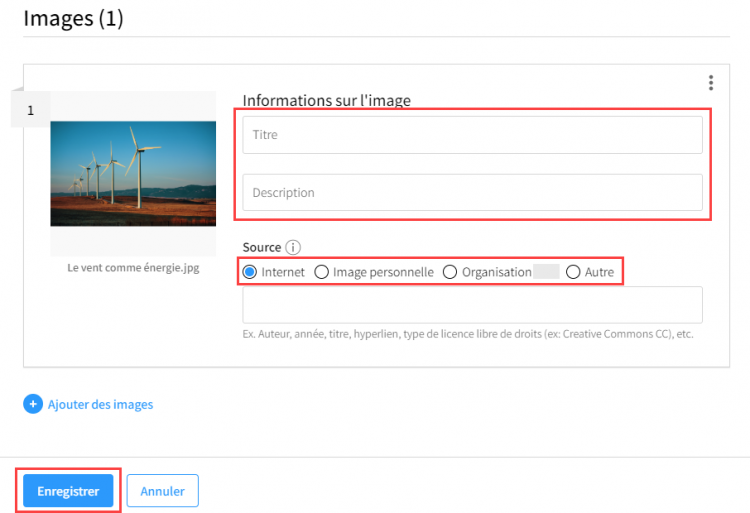Click the Titre input field
The image size is (750, 513).
(472, 135)
